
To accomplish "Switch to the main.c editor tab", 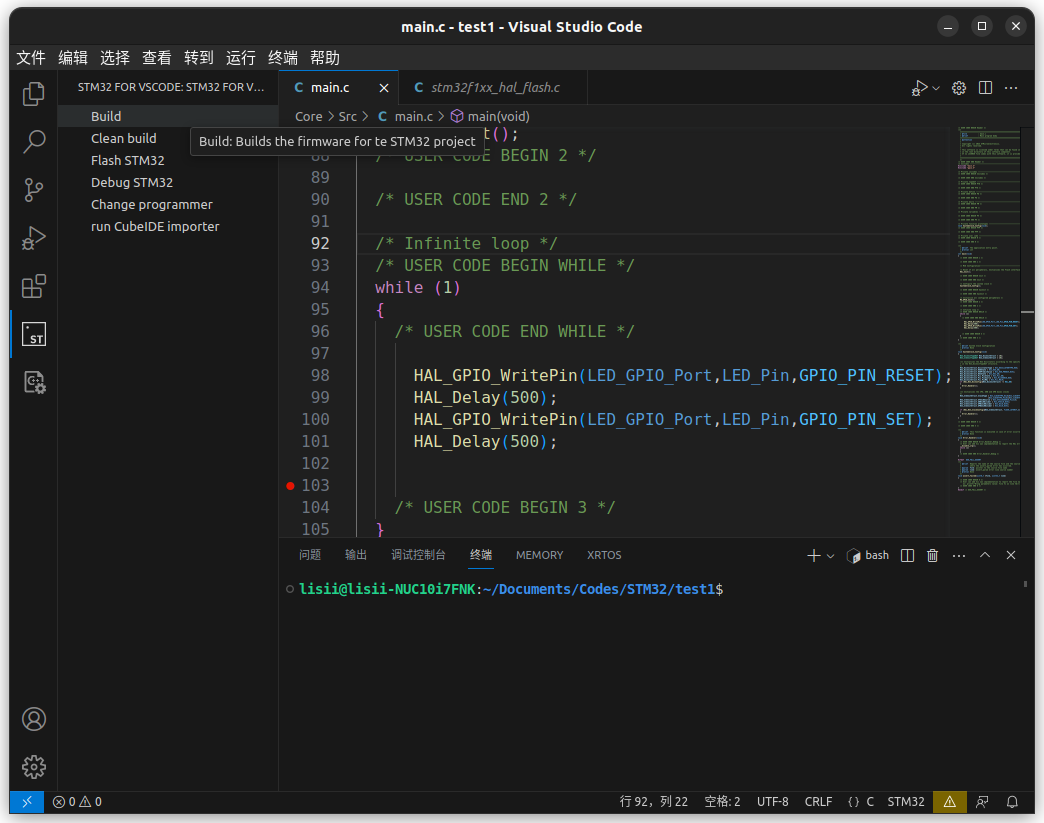I will [x=339, y=88].
